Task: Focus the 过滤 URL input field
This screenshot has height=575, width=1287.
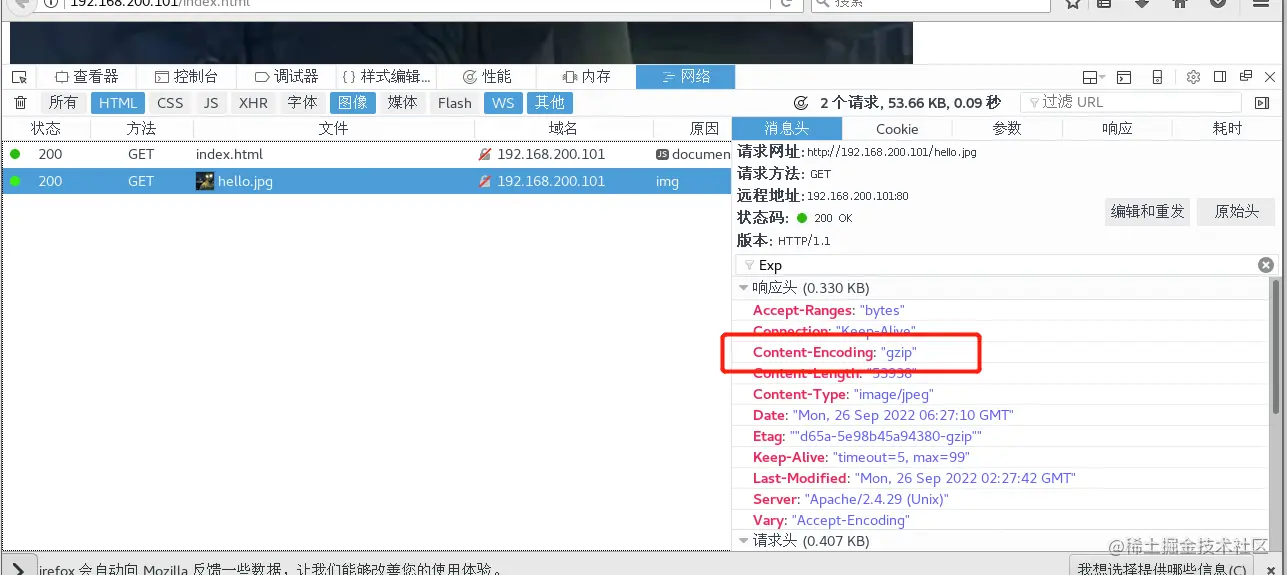Action: [1131, 102]
